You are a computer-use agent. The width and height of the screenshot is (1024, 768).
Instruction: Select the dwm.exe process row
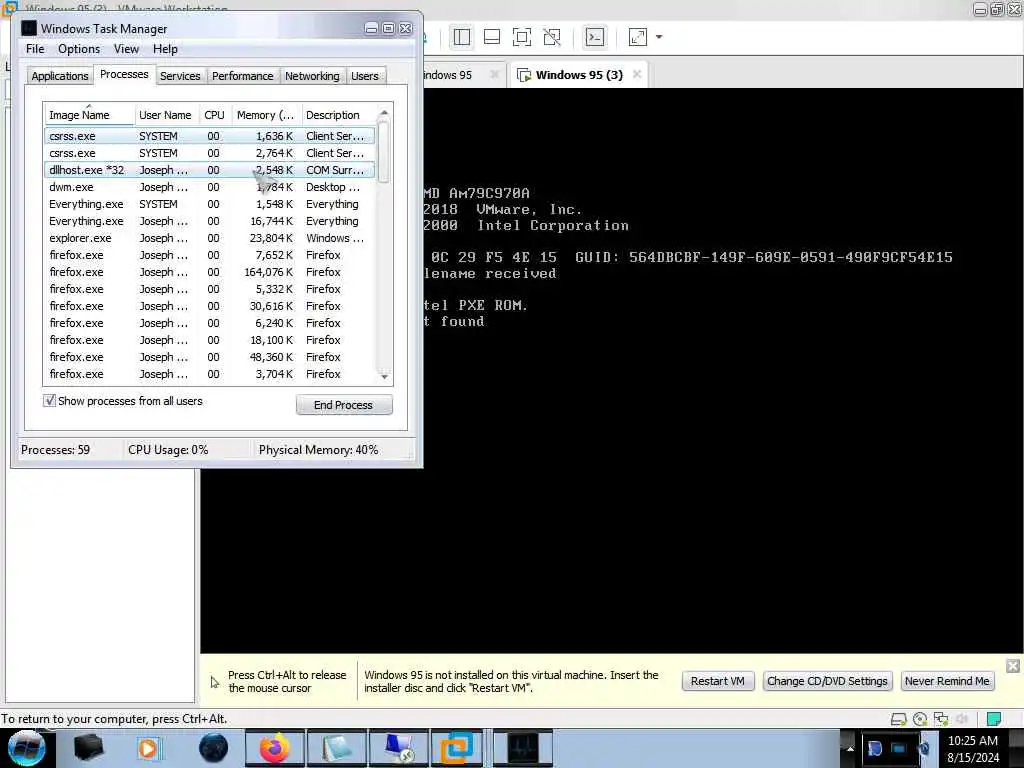click(210, 187)
